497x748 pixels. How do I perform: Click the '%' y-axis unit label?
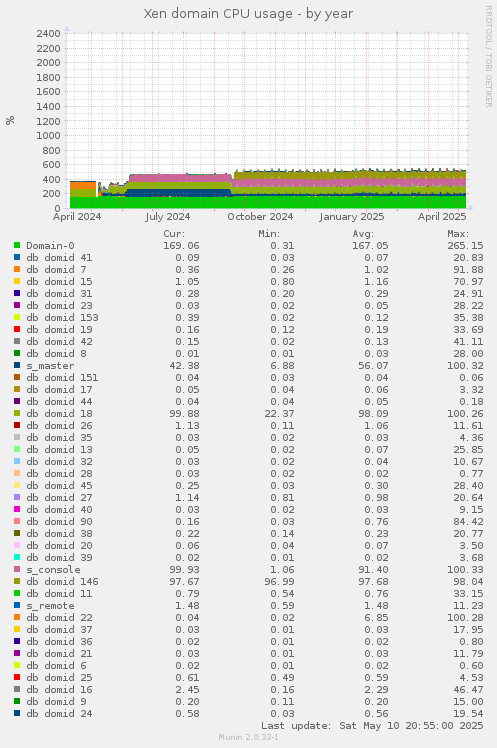click(x=10, y=121)
